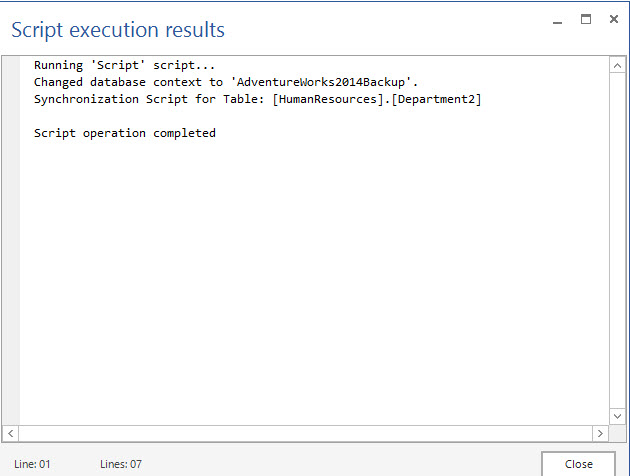Click the horizontal scrollbar left arrow
This screenshot has height=476, width=630.
click(x=11, y=434)
